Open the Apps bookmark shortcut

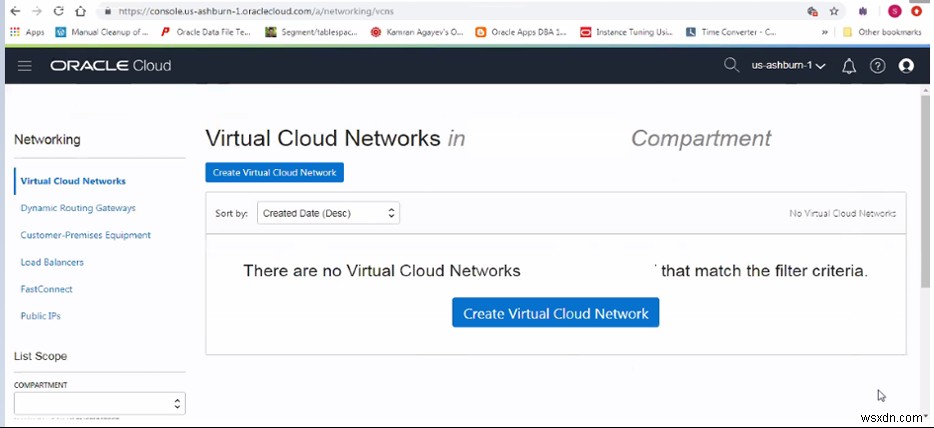click(x=27, y=32)
